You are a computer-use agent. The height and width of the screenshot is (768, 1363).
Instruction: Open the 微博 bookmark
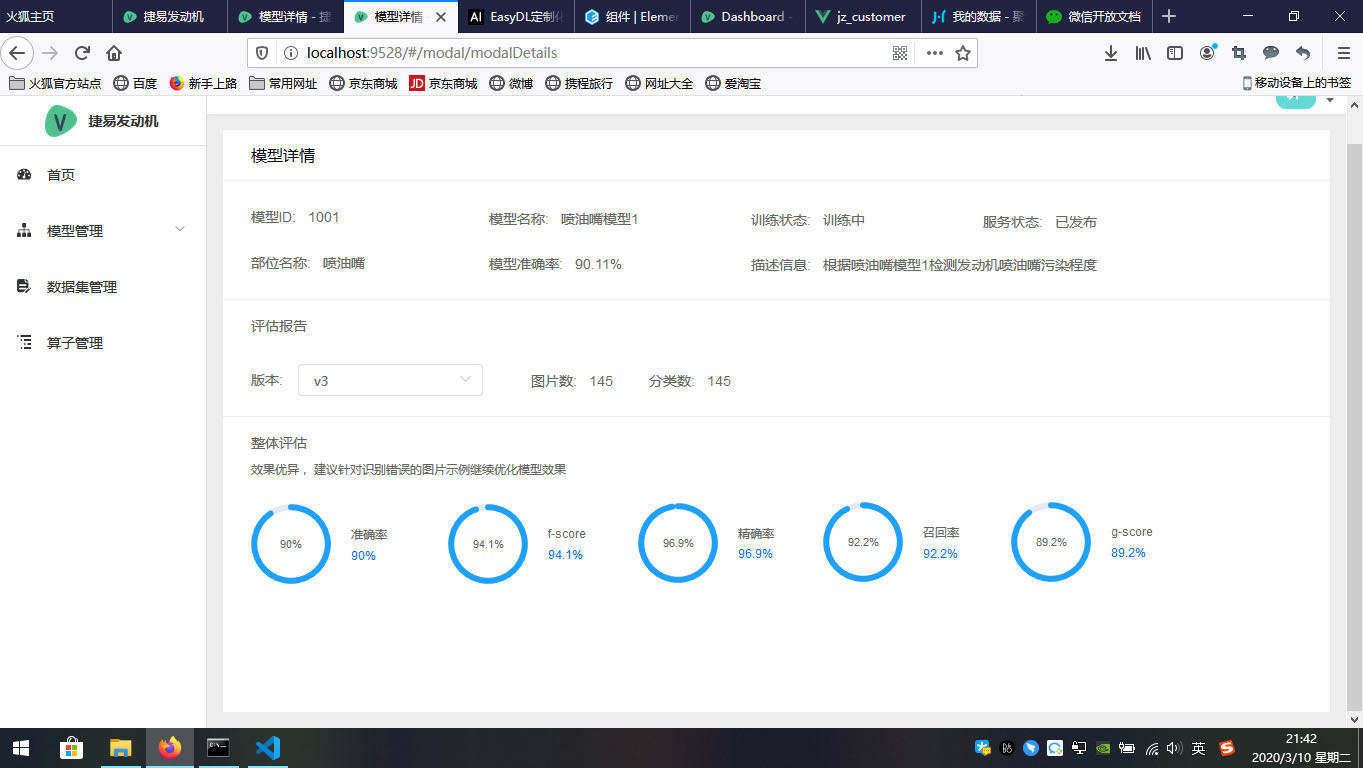pos(511,83)
